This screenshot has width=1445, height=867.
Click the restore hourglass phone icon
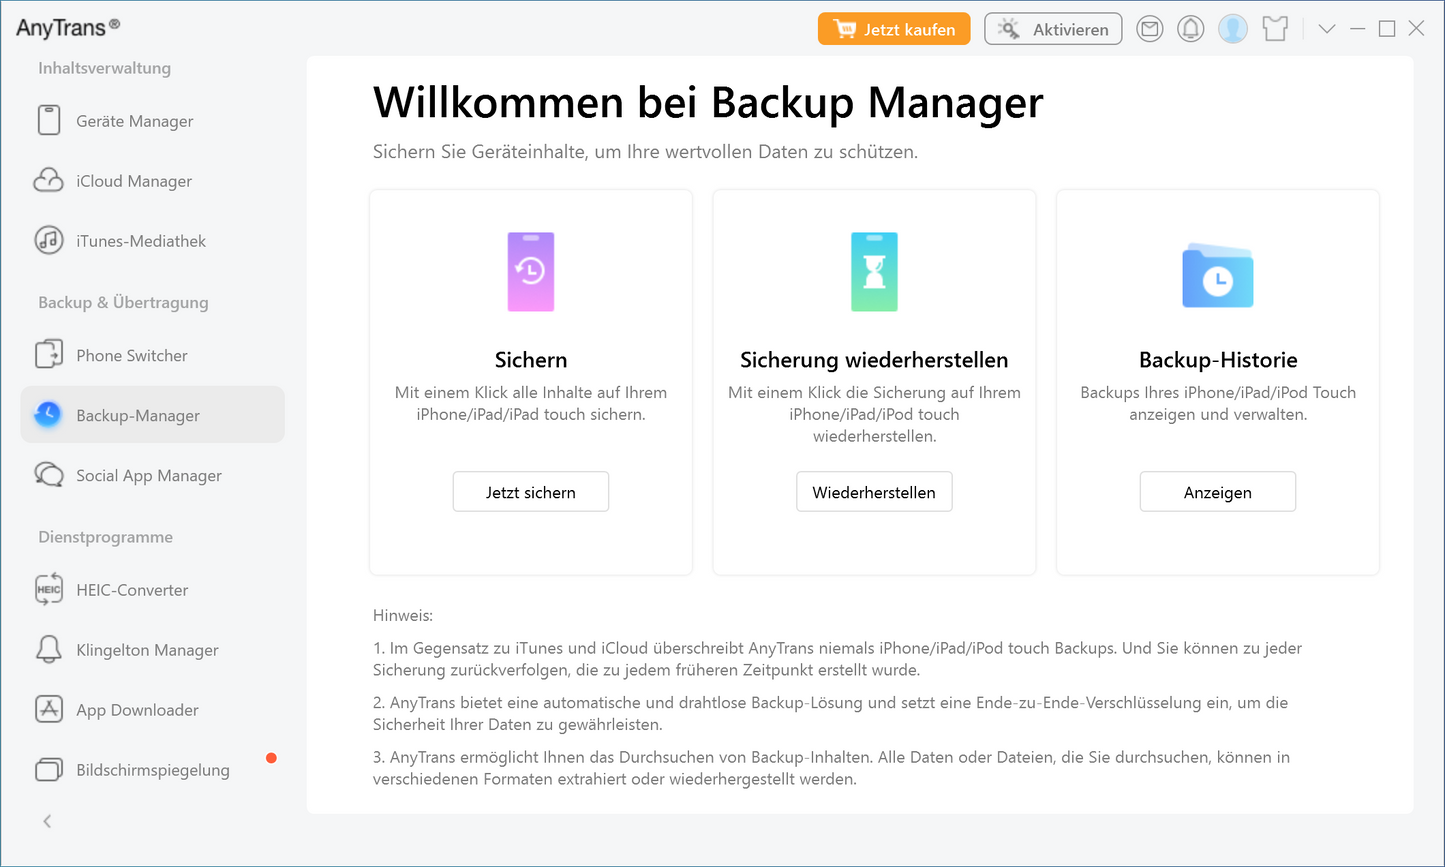click(874, 272)
